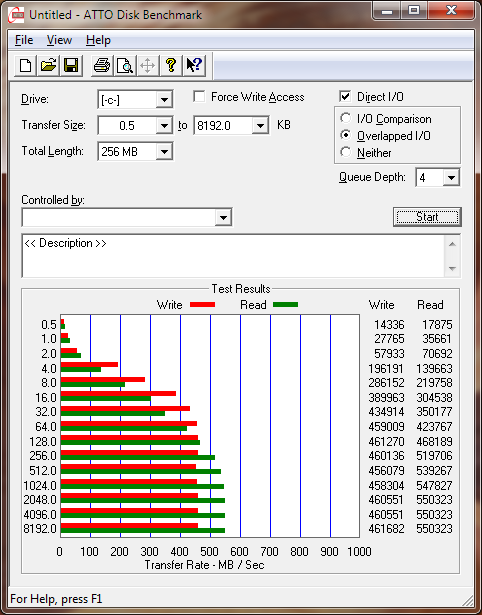Expand the Drive dropdown

click(164, 100)
